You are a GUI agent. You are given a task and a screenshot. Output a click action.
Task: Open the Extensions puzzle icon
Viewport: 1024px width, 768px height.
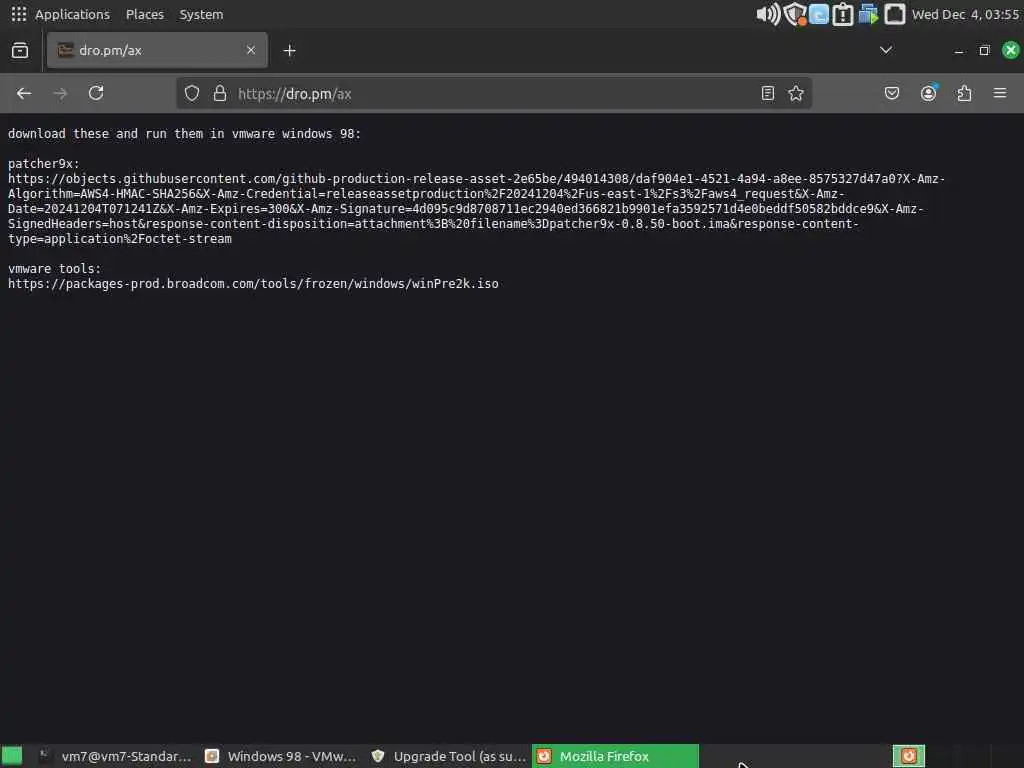(964, 93)
